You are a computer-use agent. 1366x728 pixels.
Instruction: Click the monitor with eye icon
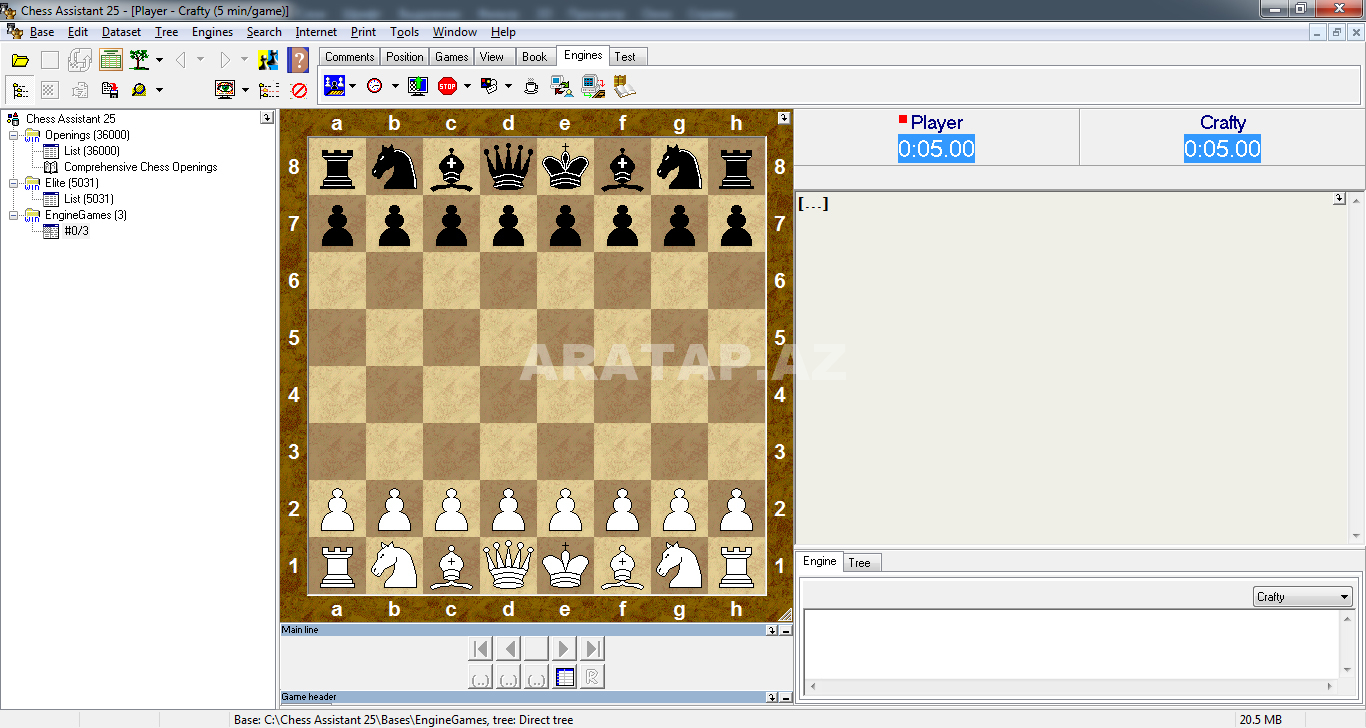click(x=226, y=90)
